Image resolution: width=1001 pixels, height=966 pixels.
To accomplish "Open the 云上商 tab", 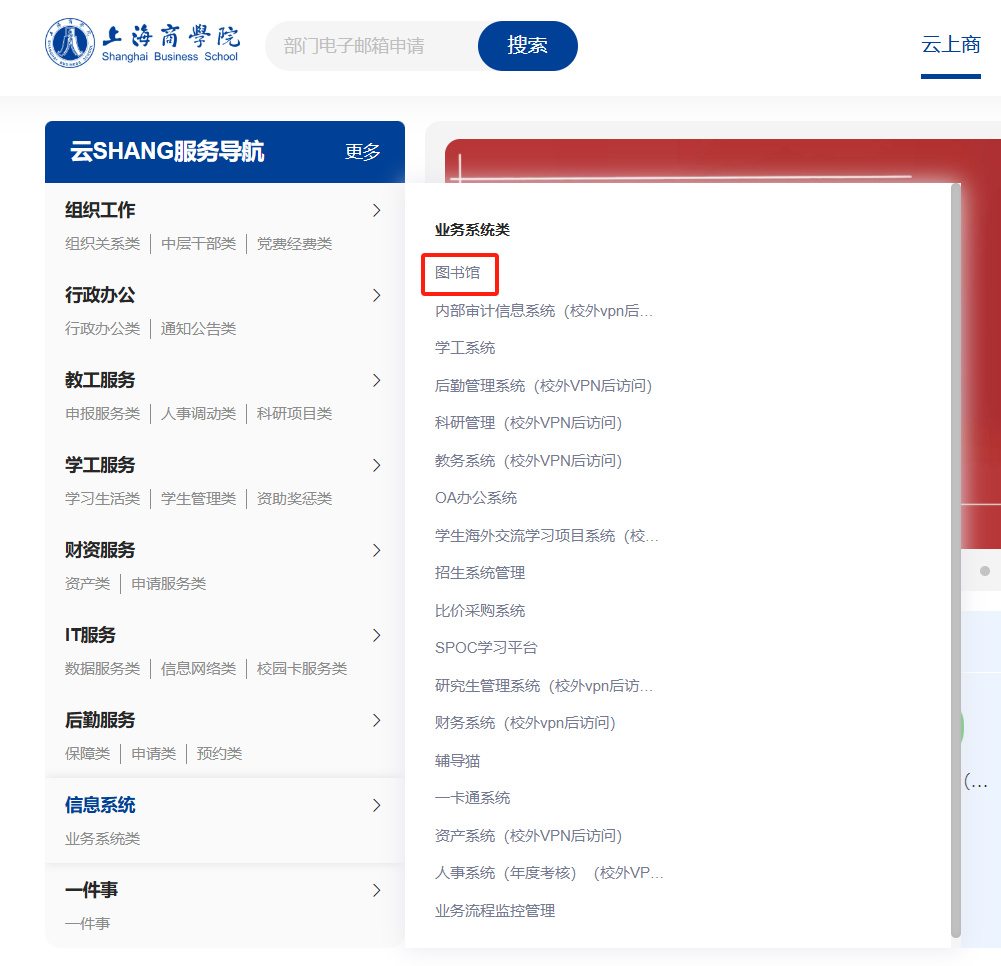I will point(950,44).
